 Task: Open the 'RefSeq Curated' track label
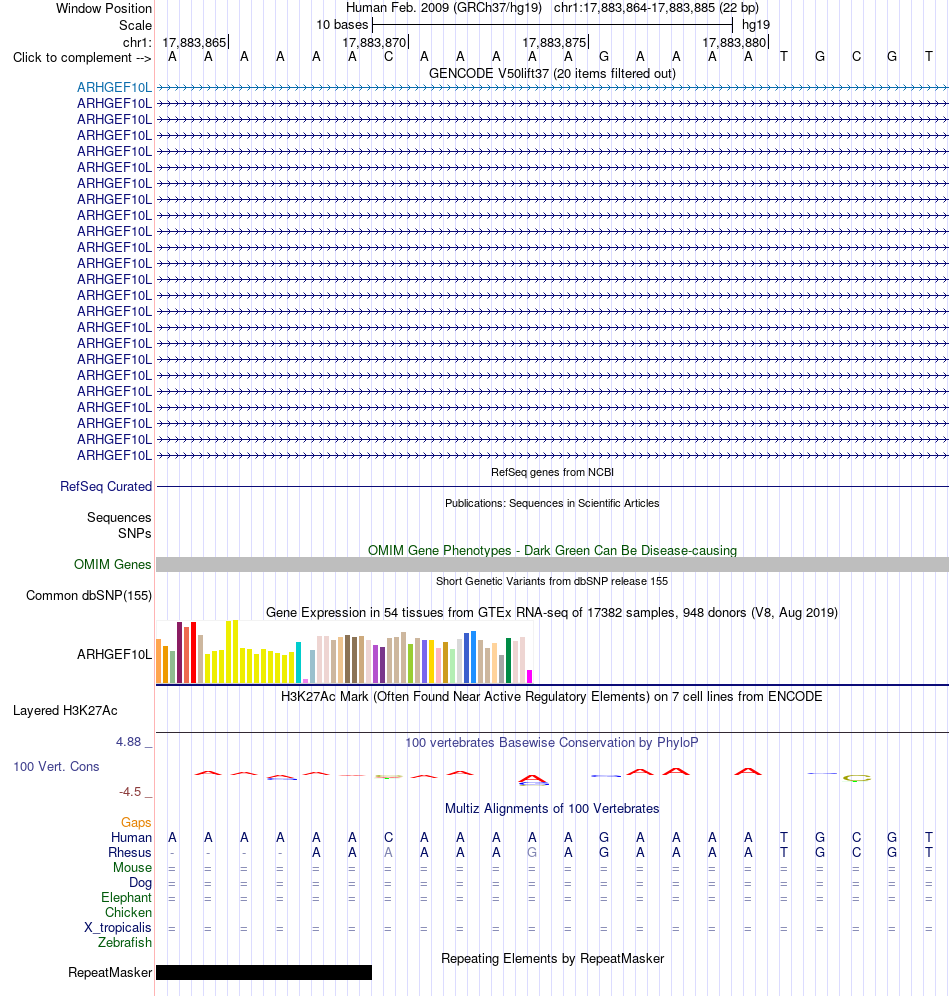[106, 487]
